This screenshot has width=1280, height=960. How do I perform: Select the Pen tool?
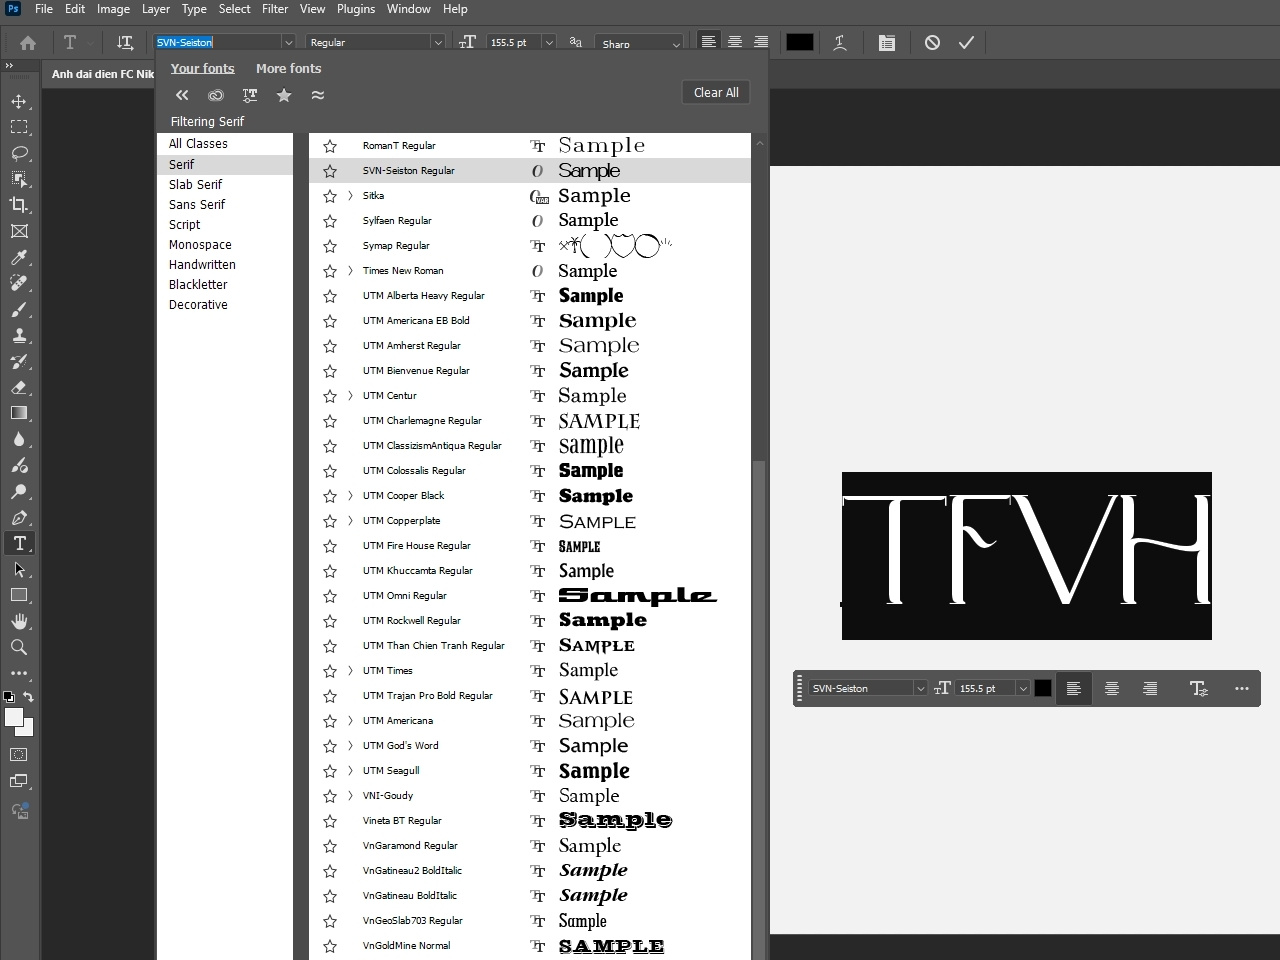coord(19,517)
